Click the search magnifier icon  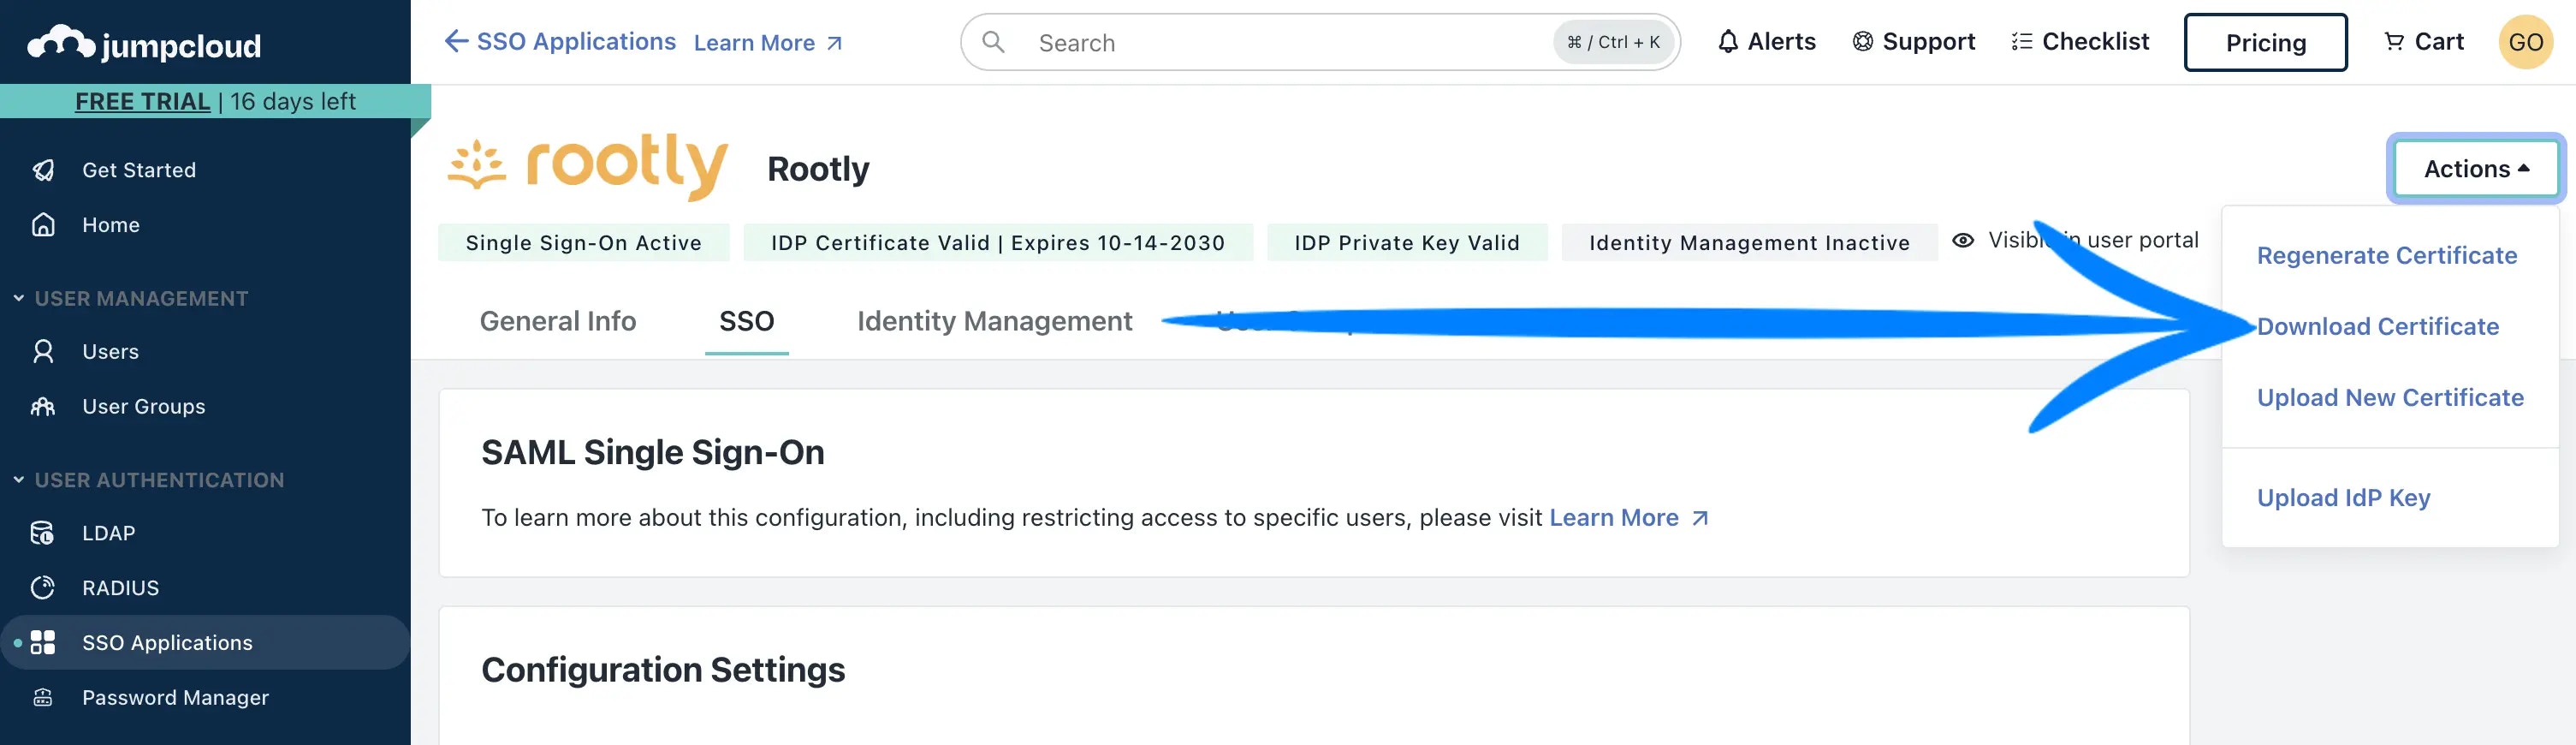coord(993,42)
